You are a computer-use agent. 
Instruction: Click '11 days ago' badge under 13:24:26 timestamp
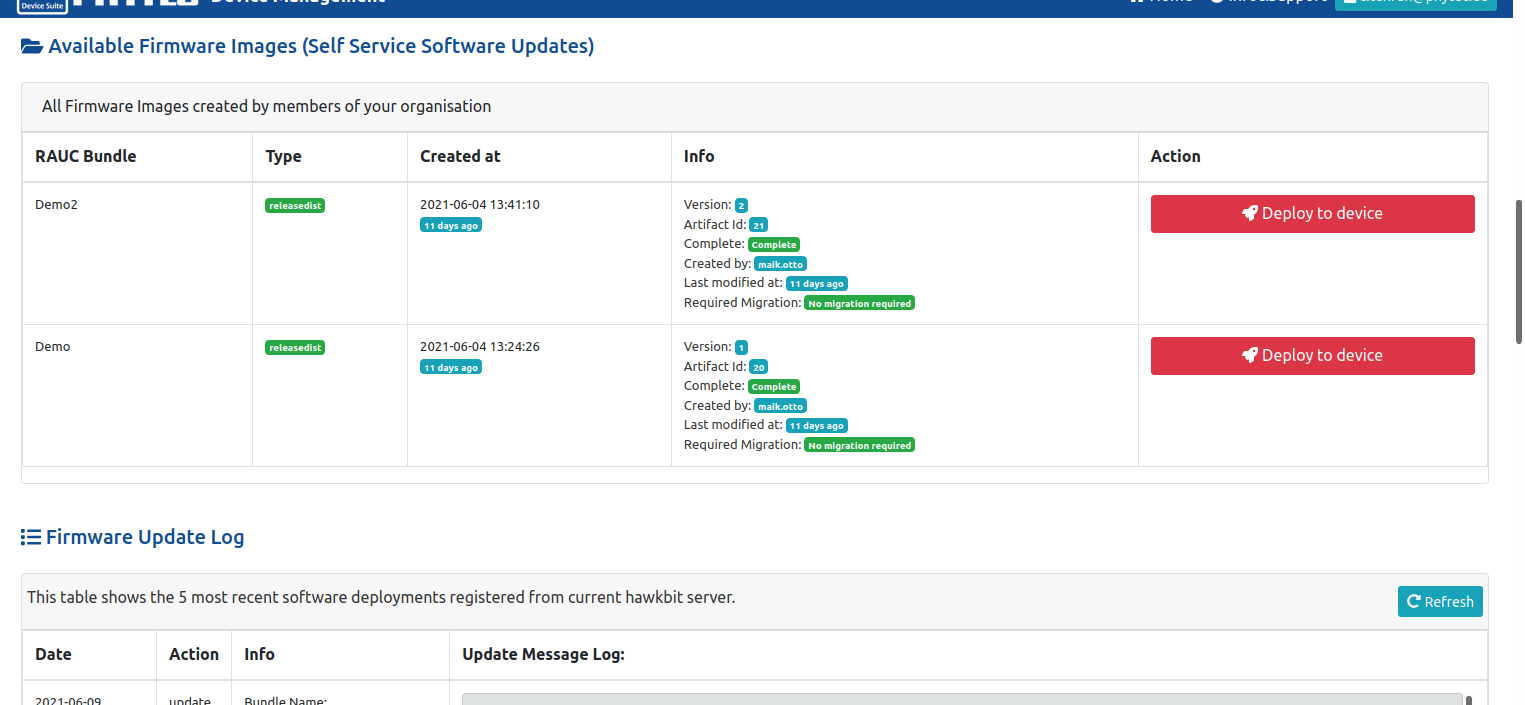451,368
